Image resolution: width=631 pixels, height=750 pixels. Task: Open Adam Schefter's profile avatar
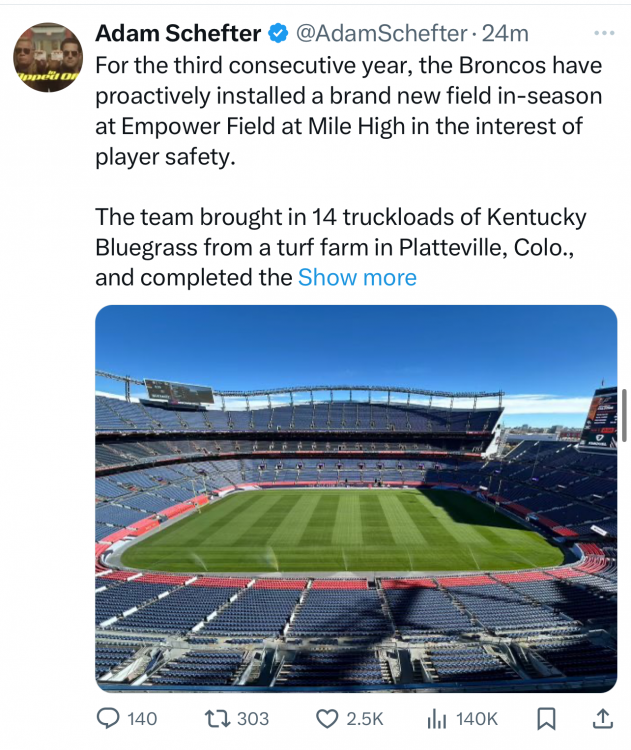(x=48, y=57)
